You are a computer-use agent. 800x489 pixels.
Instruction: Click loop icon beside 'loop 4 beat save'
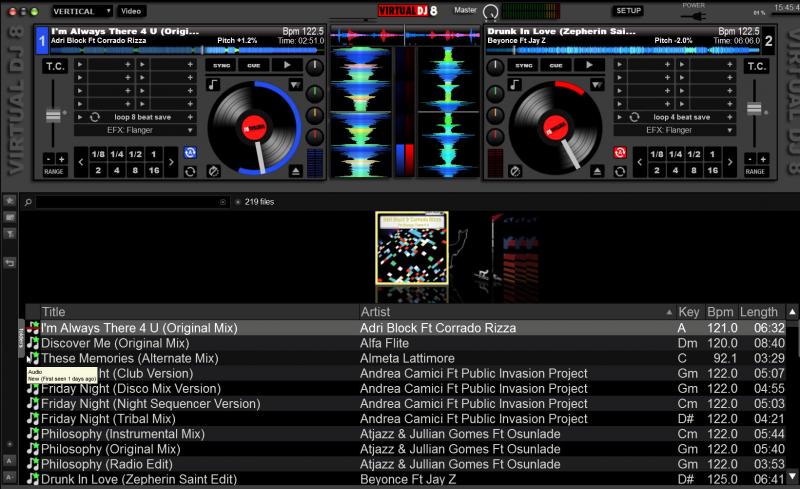[x=634, y=117]
